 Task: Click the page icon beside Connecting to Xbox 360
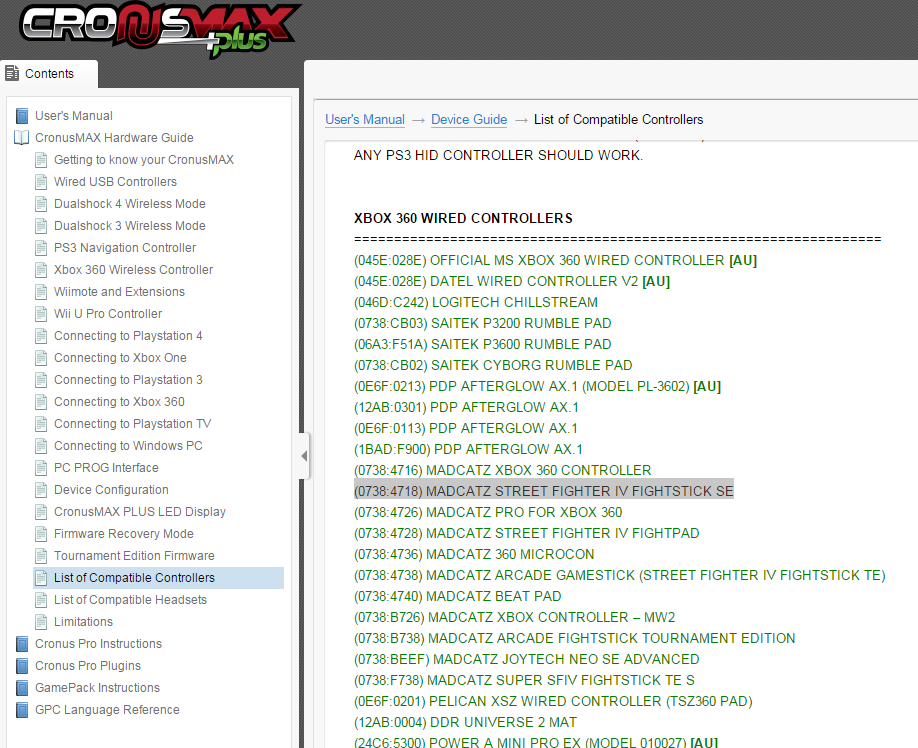point(41,402)
